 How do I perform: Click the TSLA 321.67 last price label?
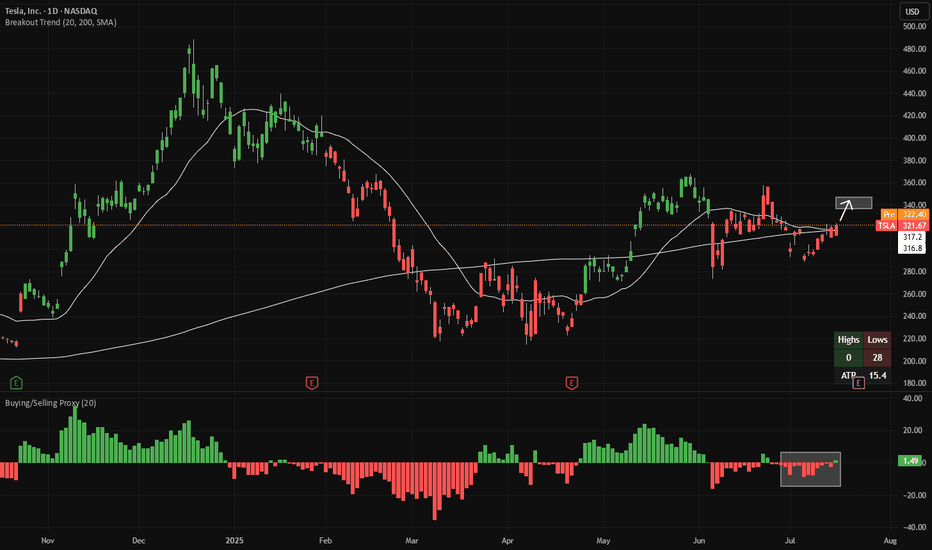click(x=902, y=225)
